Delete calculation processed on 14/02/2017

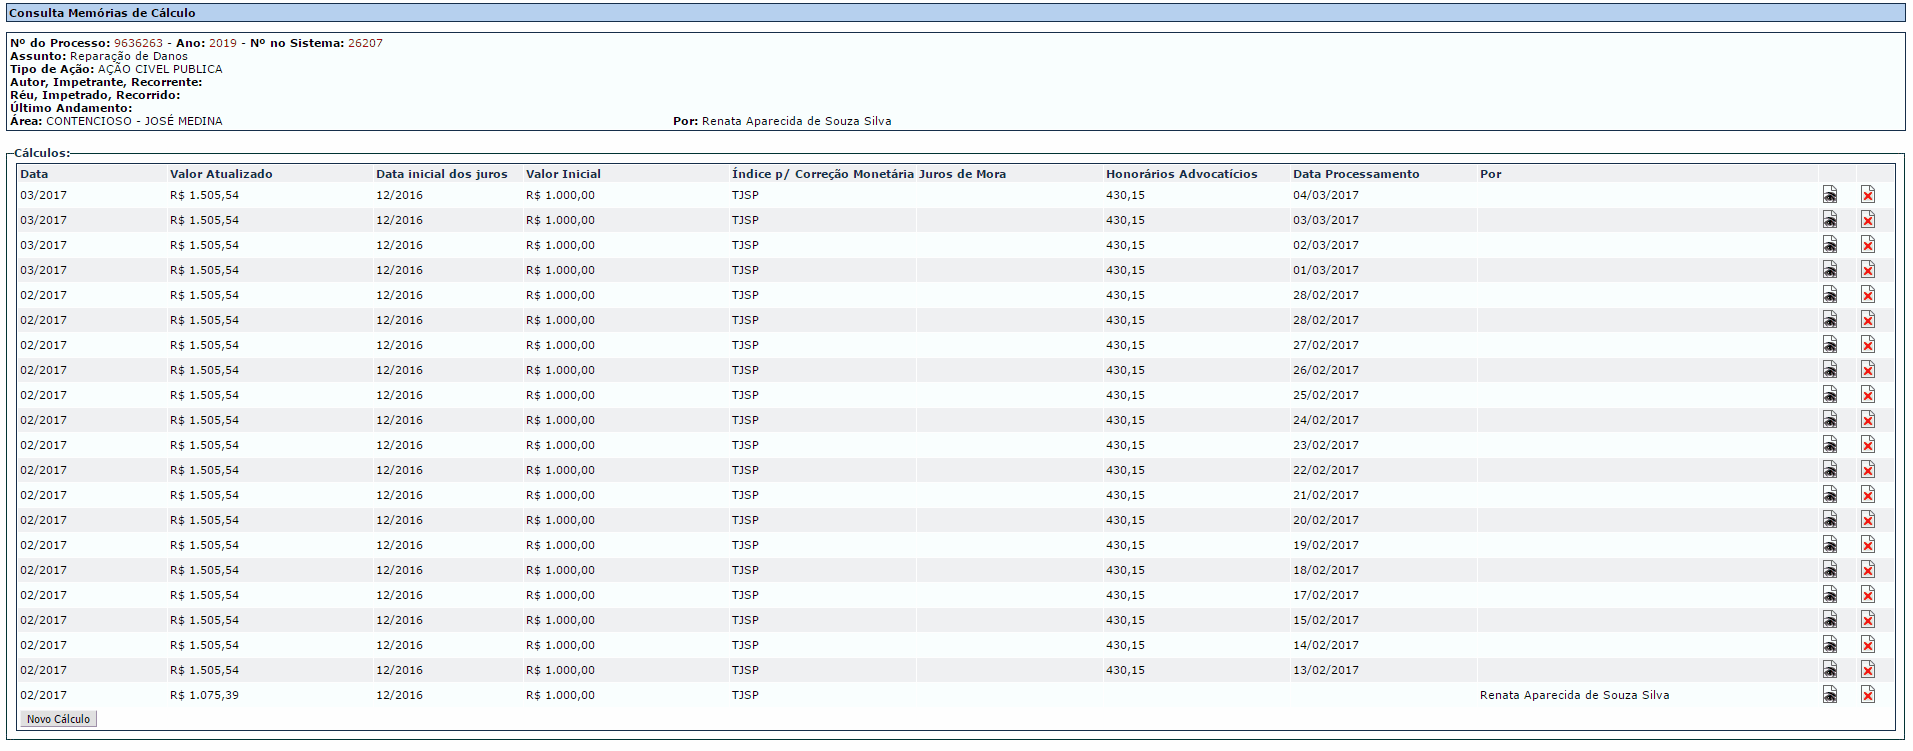pos(1867,645)
